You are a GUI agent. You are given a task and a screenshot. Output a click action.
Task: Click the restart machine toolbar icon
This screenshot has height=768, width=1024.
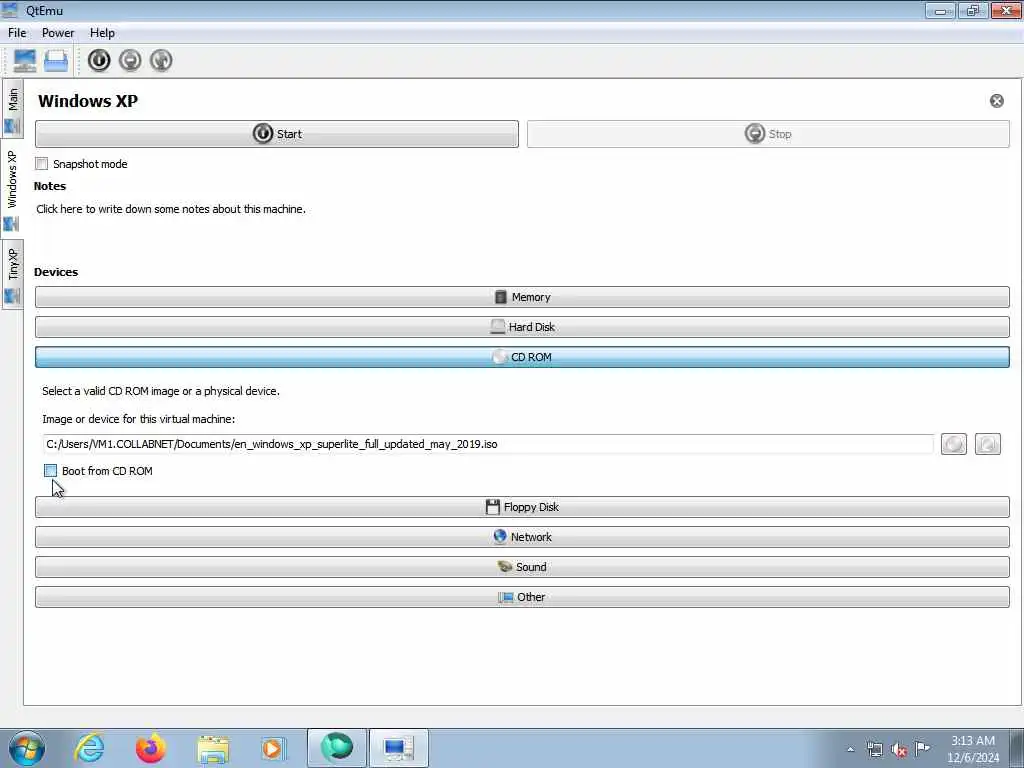[x=161, y=61]
